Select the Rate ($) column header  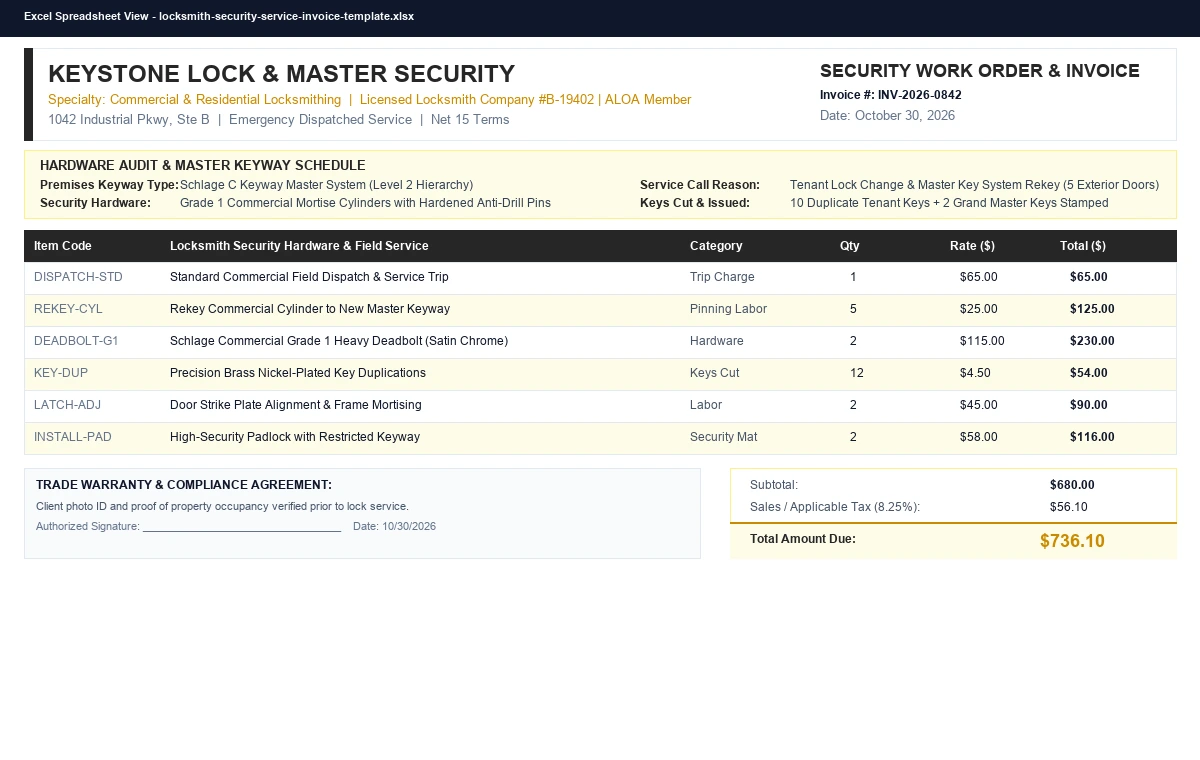972,246
